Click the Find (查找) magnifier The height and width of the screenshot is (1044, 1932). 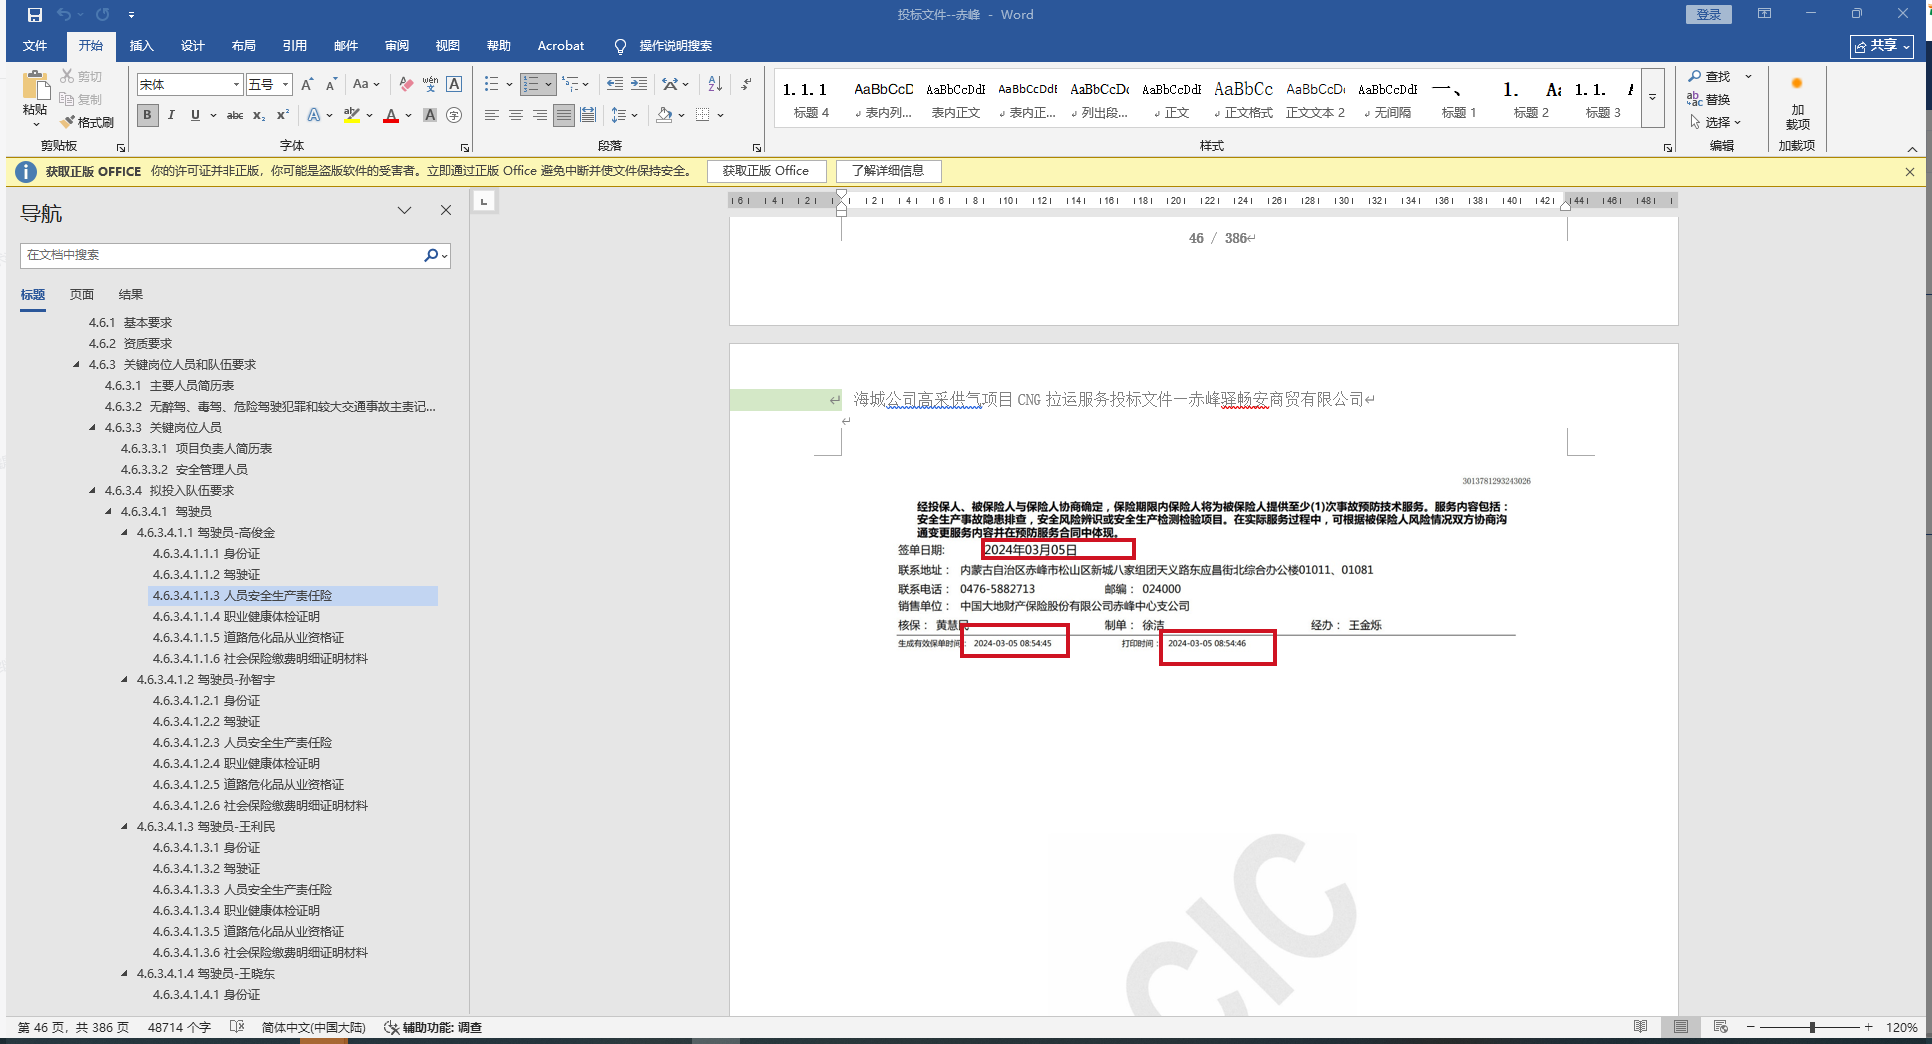pos(1709,76)
